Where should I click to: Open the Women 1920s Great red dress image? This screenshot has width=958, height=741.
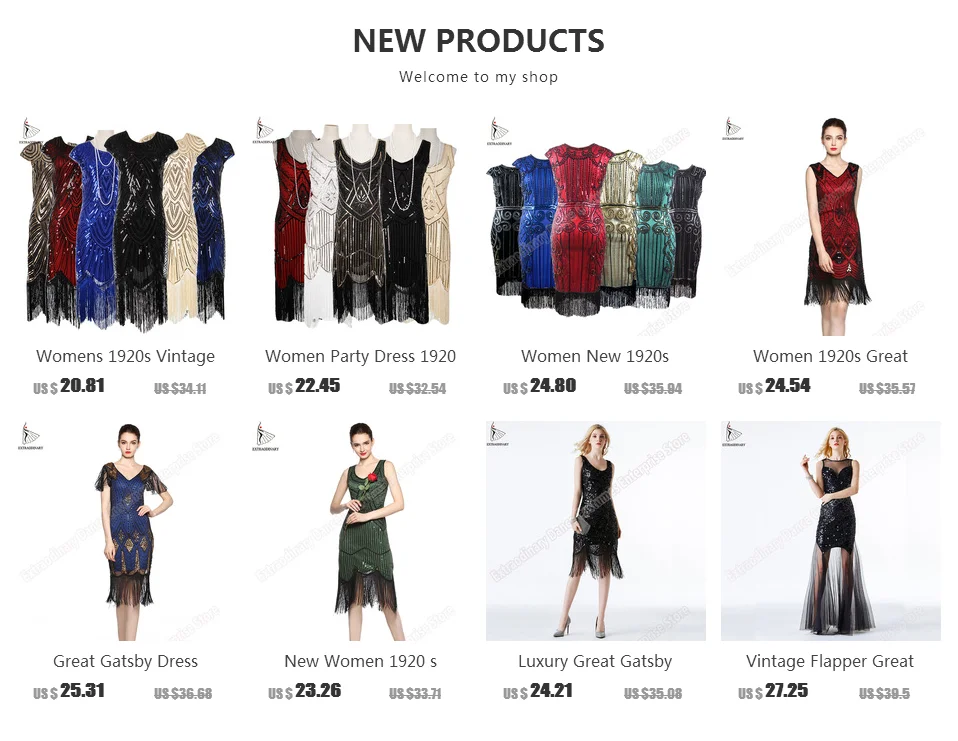pyautogui.click(x=831, y=226)
